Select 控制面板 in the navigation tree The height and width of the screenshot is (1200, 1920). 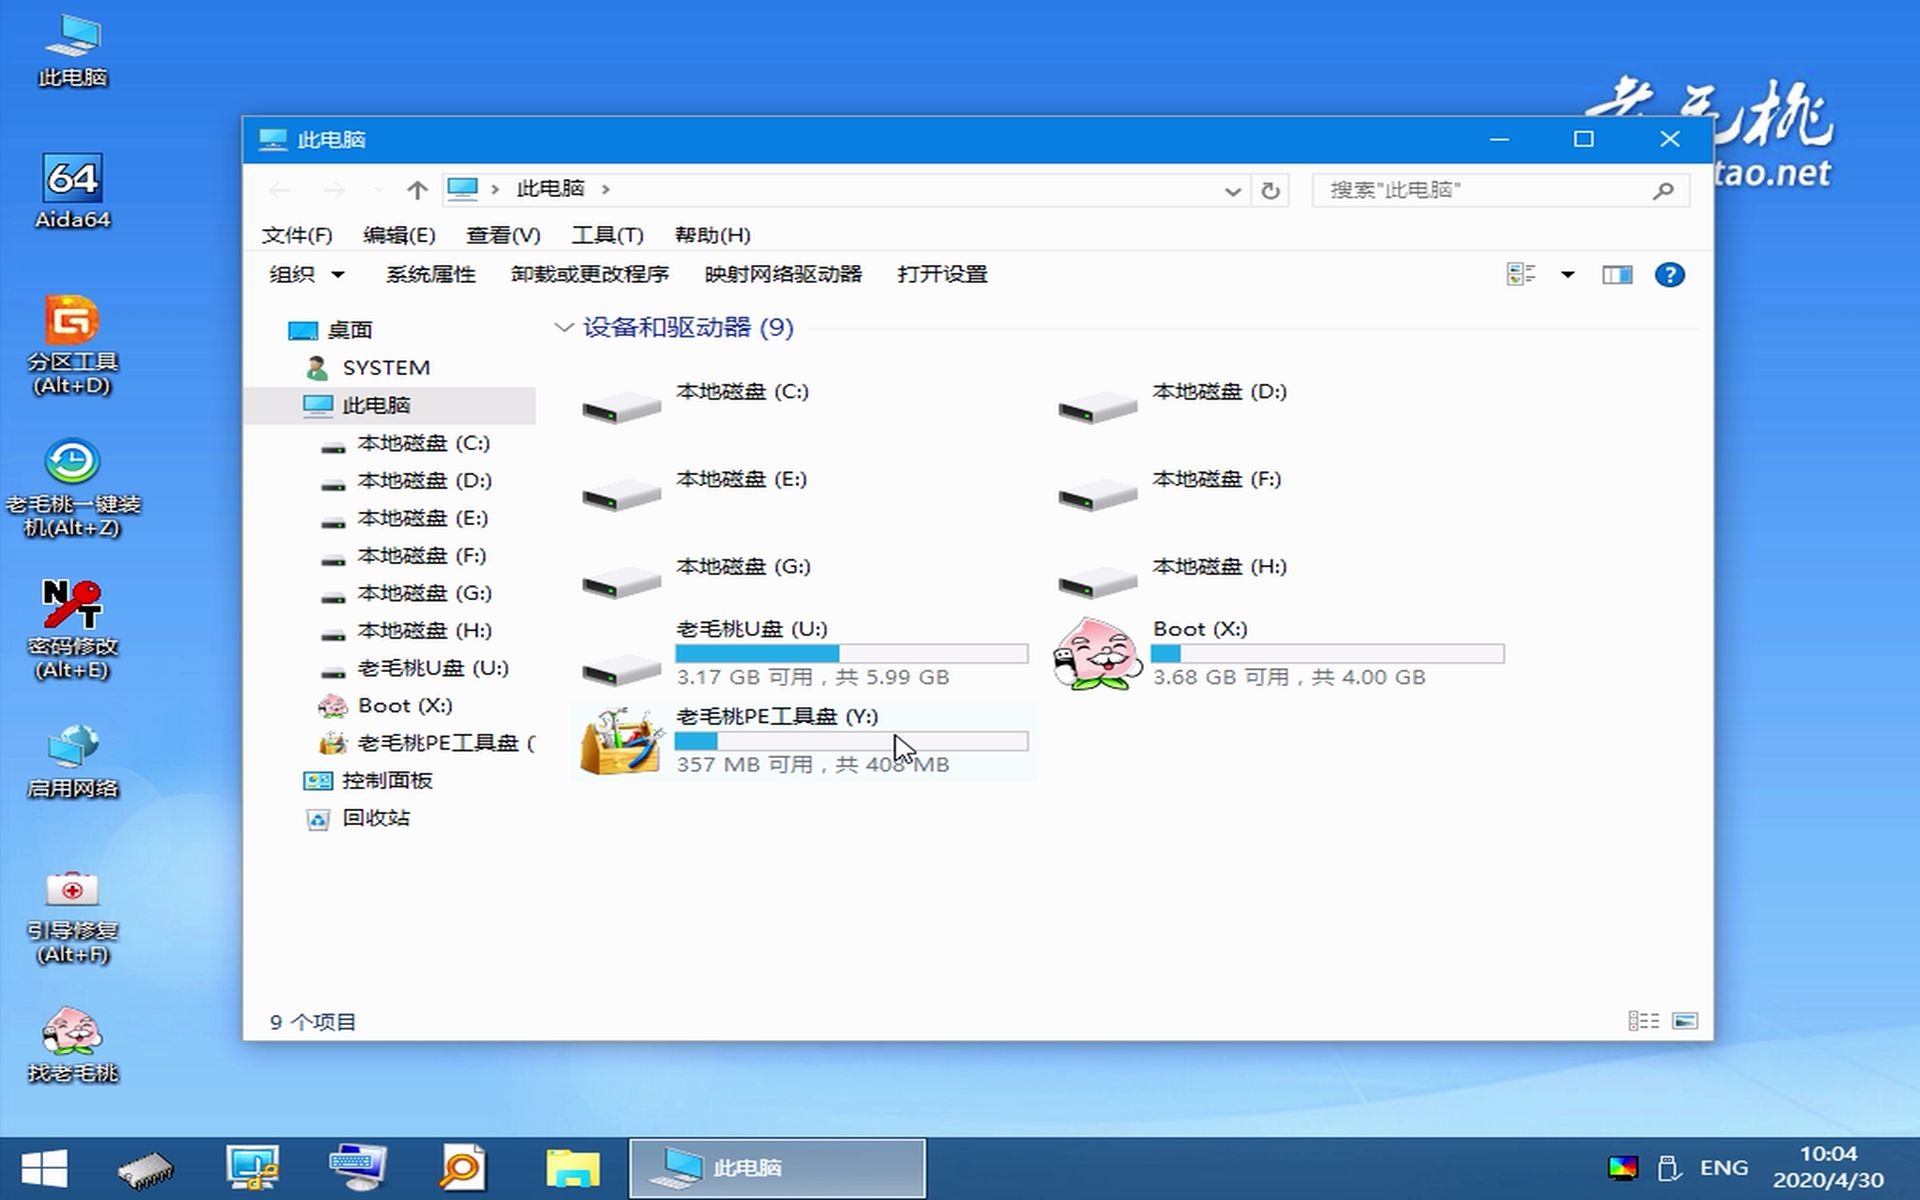[x=386, y=780]
